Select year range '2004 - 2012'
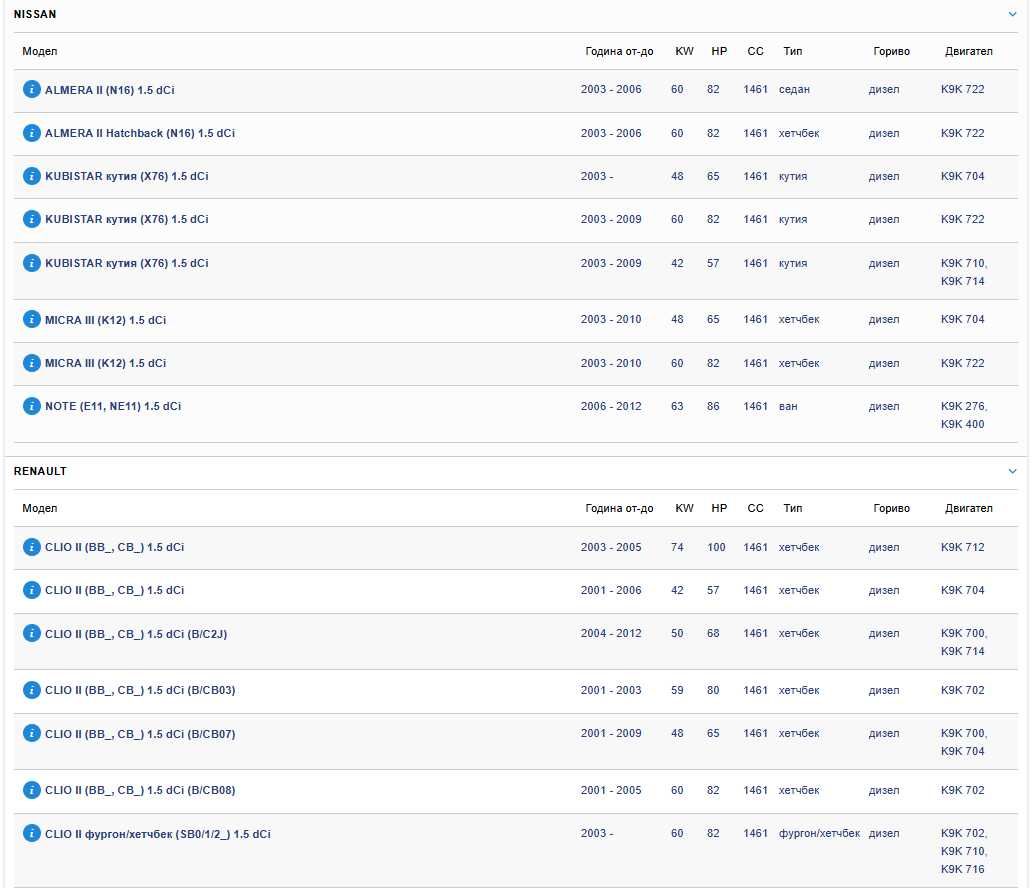This screenshot has width=1032, height=888. point(611,633)
